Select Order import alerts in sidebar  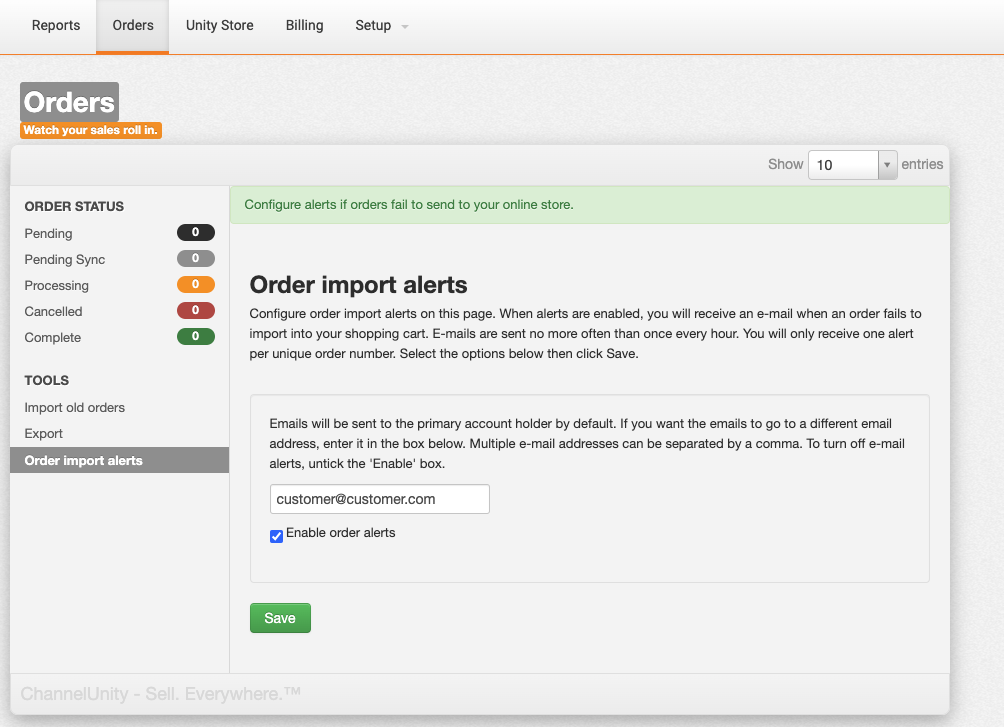(83, 460)
